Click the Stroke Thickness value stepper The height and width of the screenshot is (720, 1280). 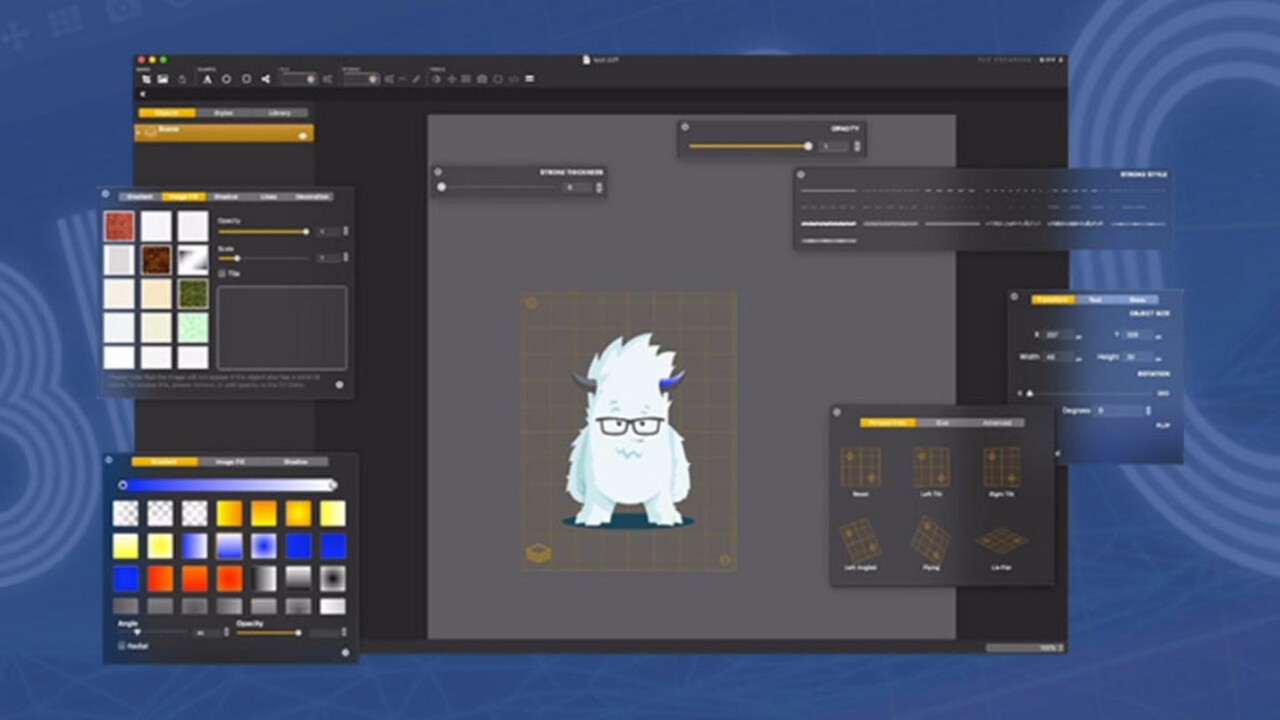[x=600, y=187]
